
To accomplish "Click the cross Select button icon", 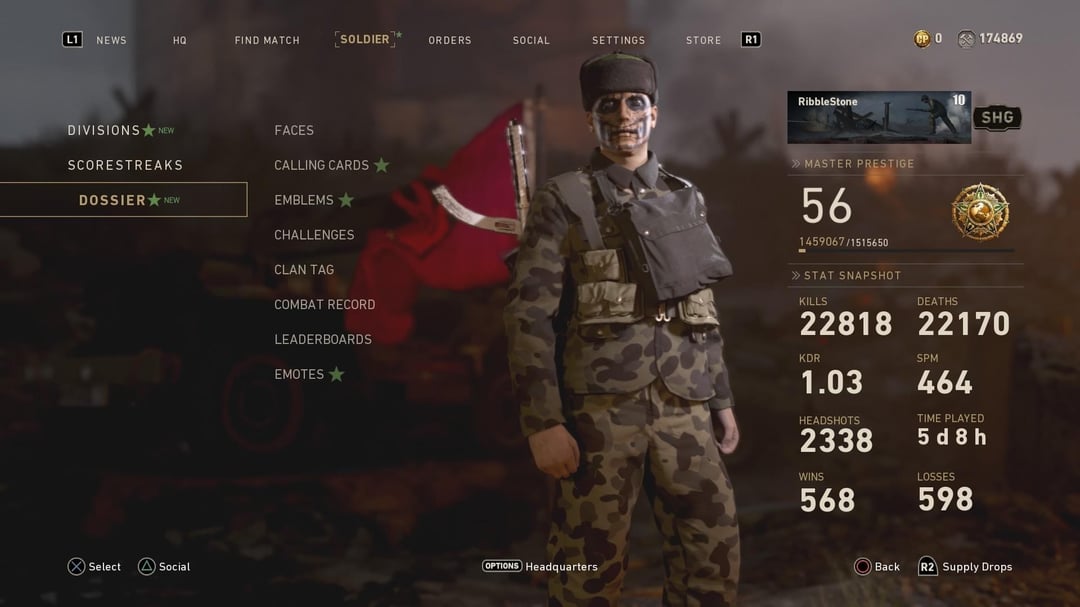I will 76,566.
